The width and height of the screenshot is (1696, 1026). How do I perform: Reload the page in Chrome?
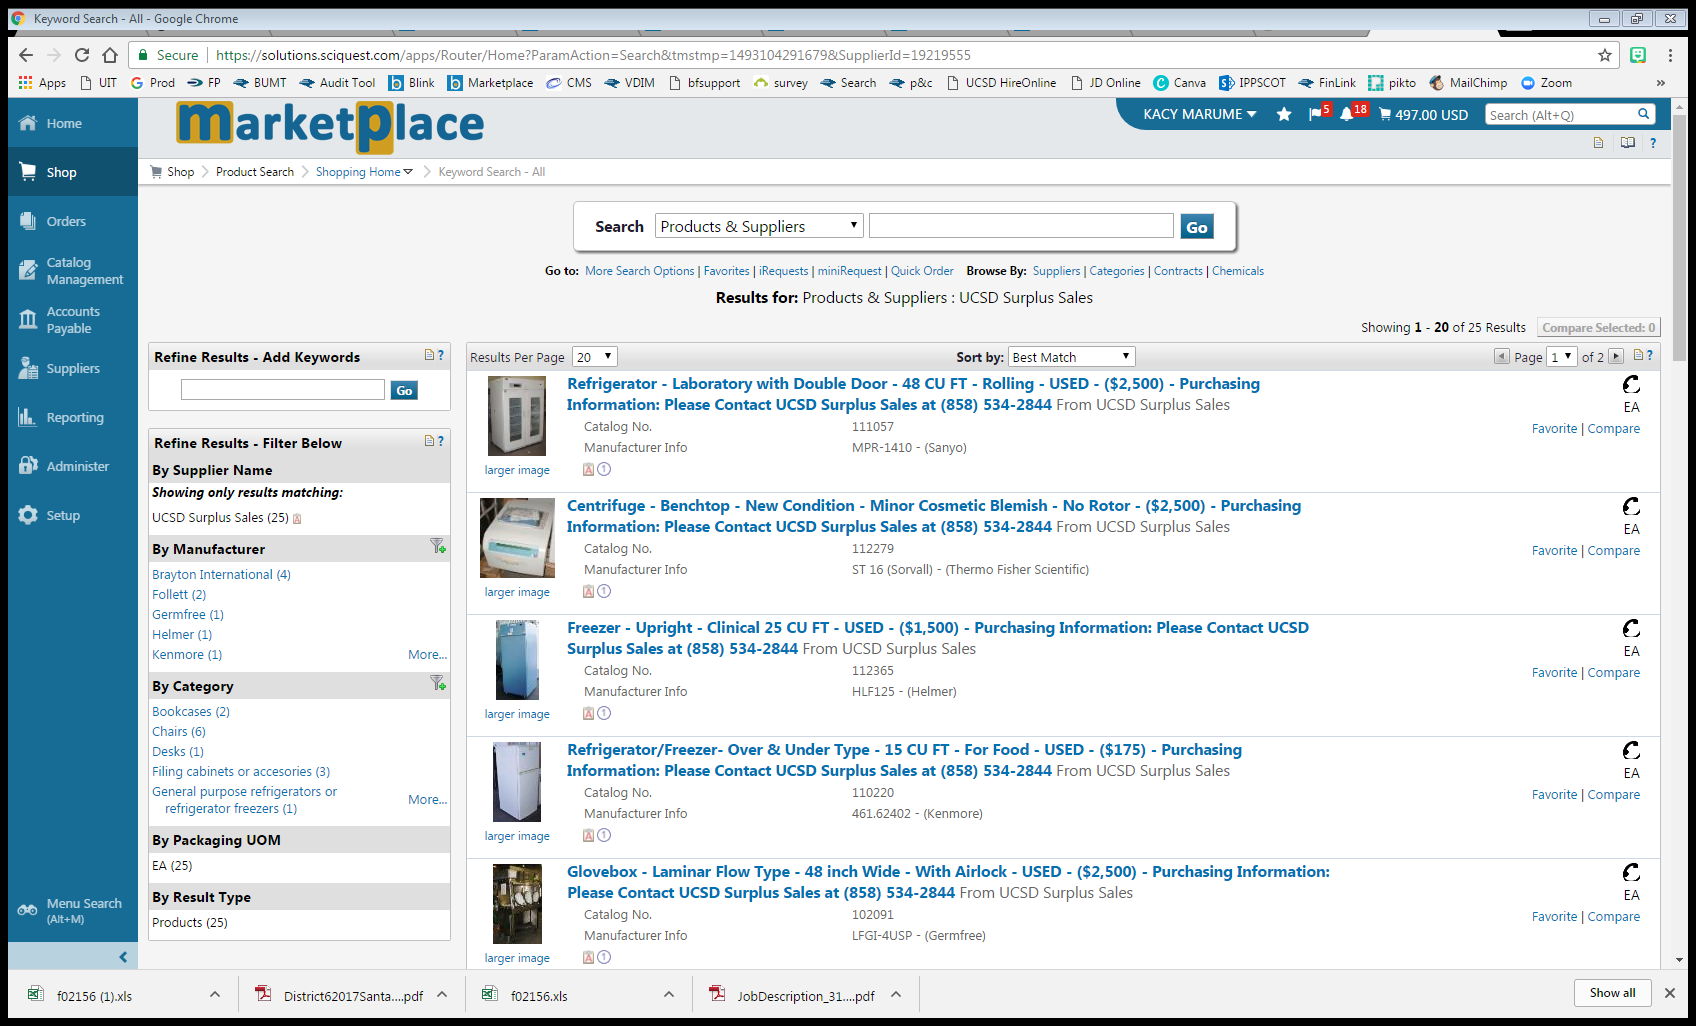point(82,55)
